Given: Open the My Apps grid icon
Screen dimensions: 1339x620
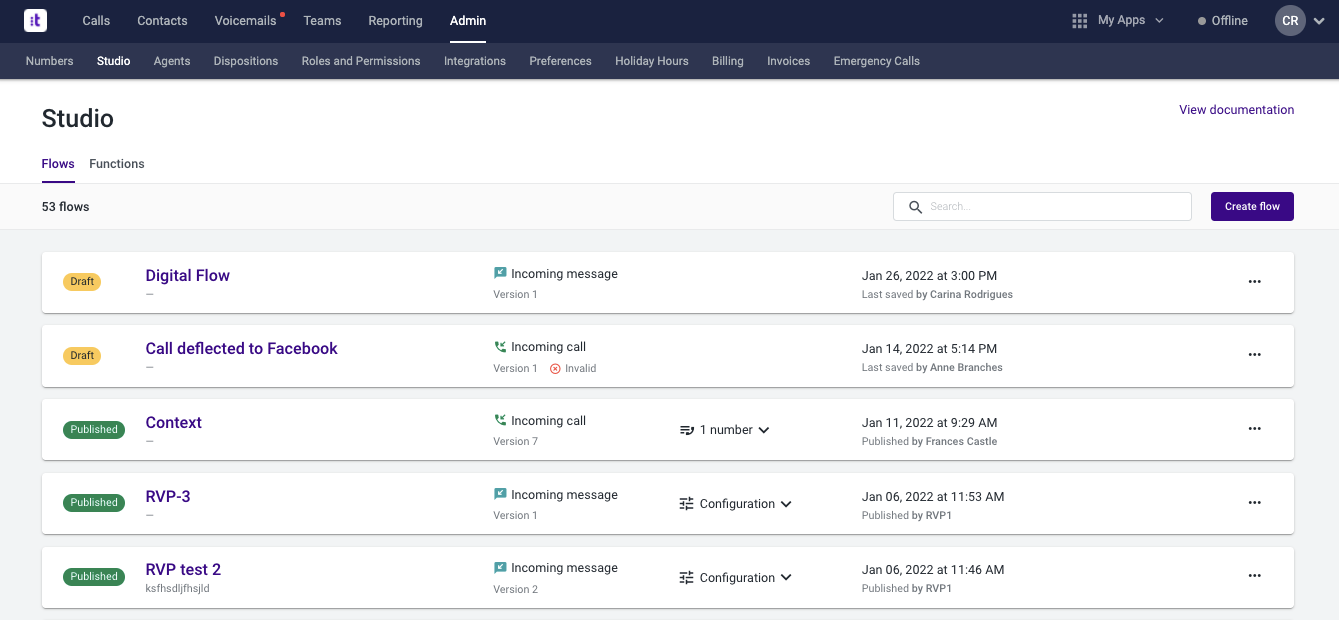Looking at the screenshot, I should (x=1079, y=20).
